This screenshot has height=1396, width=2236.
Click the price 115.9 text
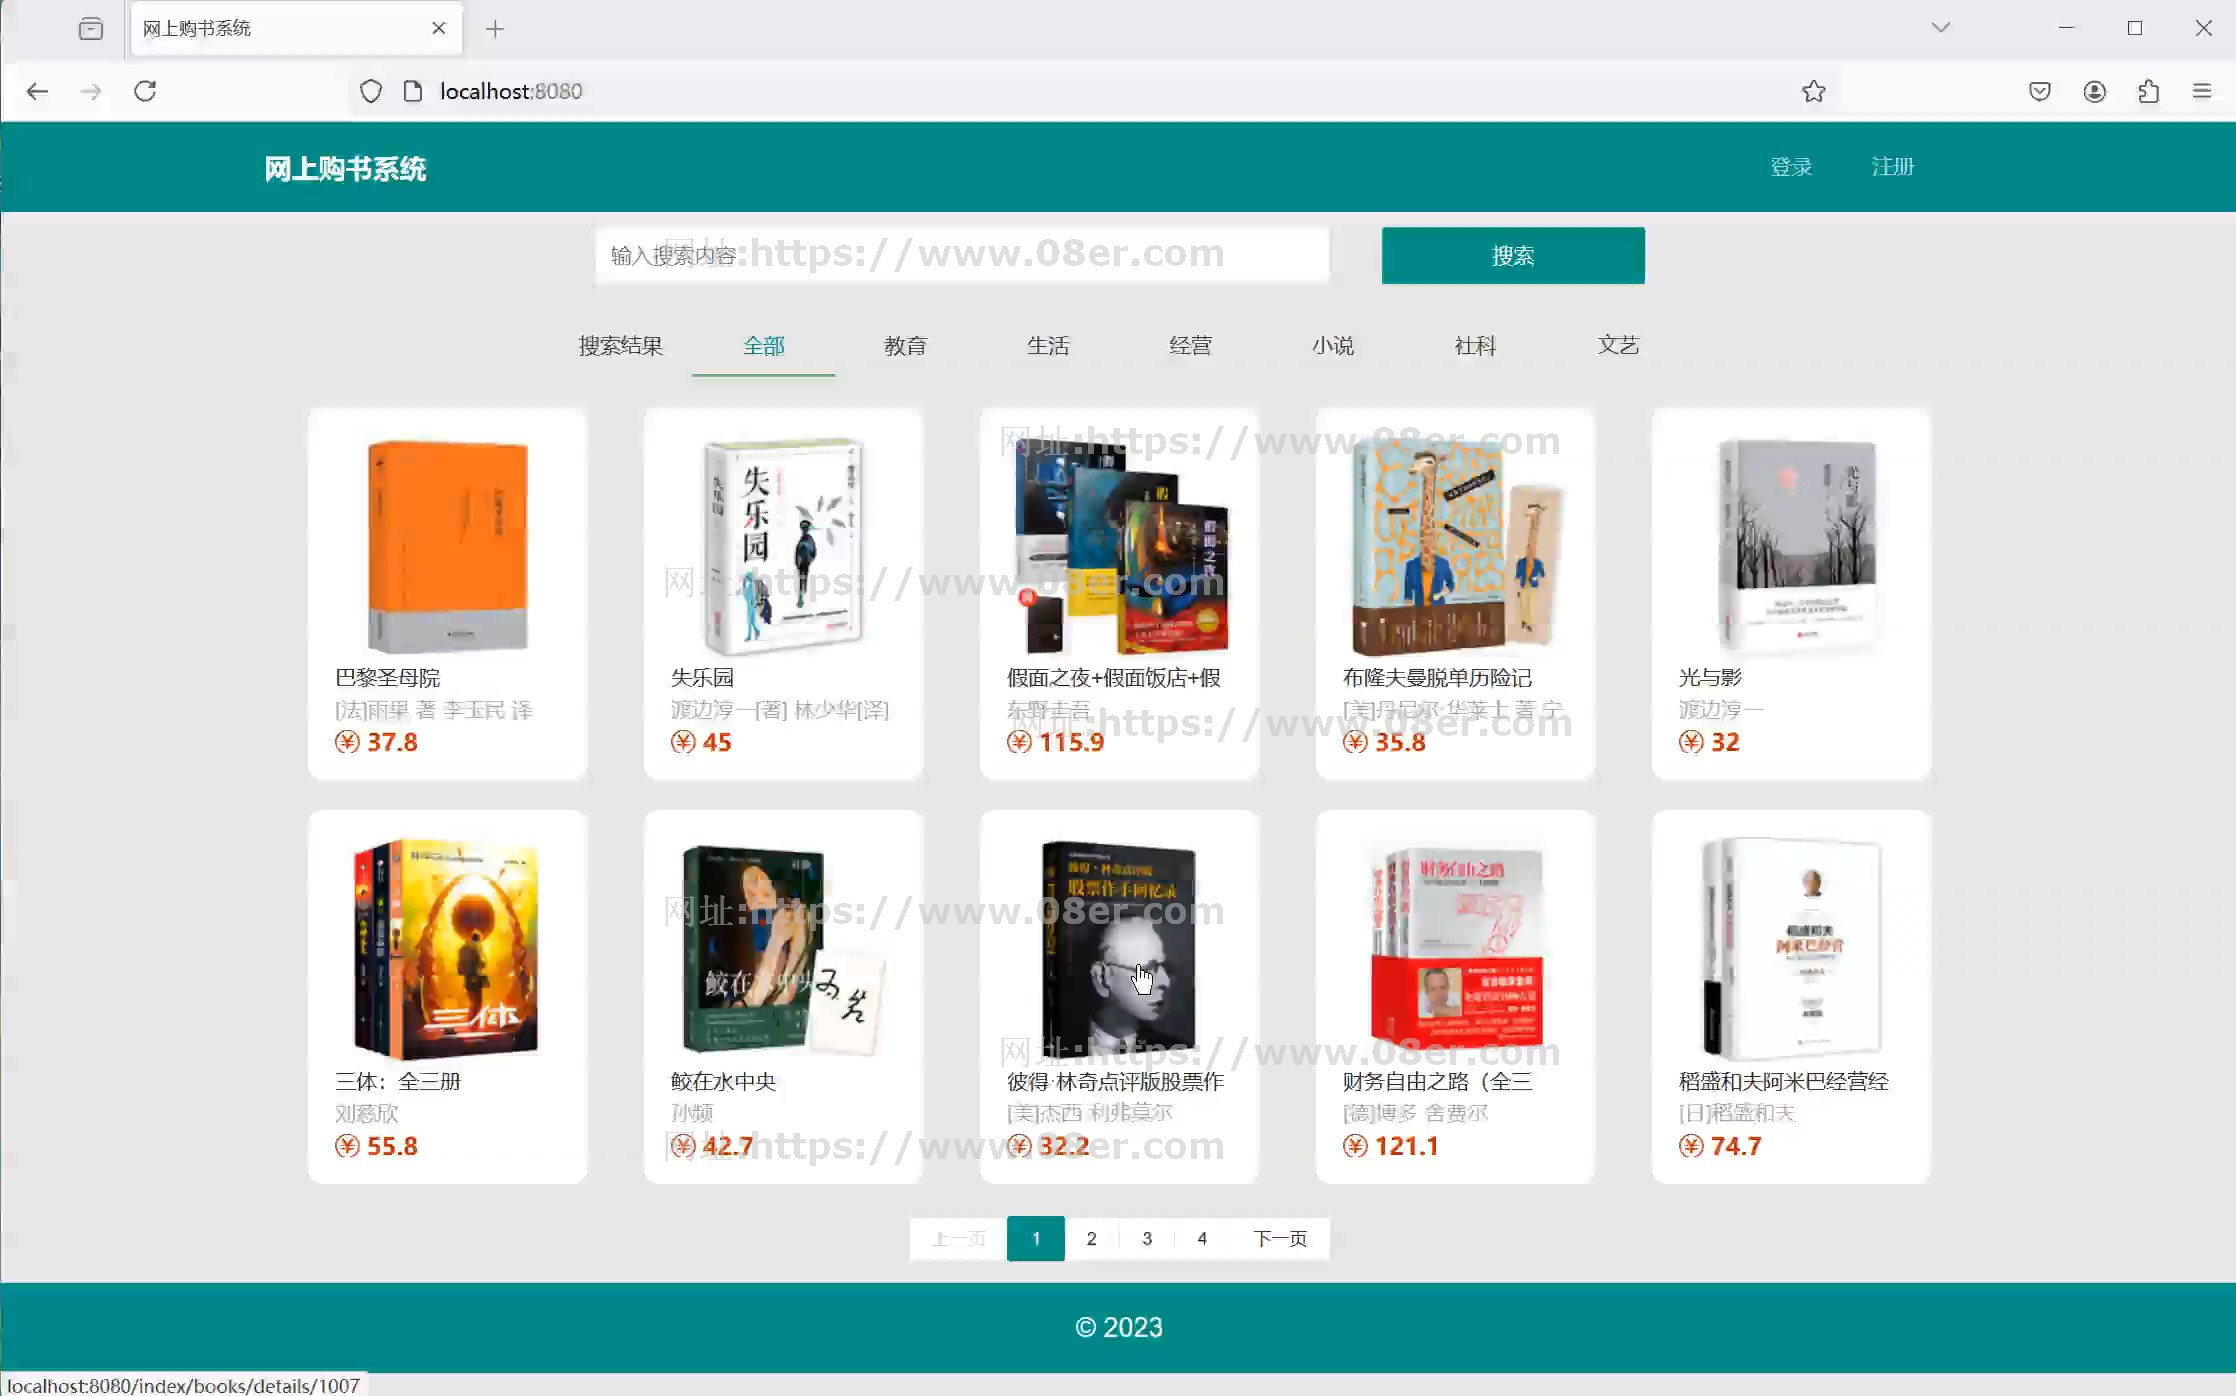(1071, 742)
